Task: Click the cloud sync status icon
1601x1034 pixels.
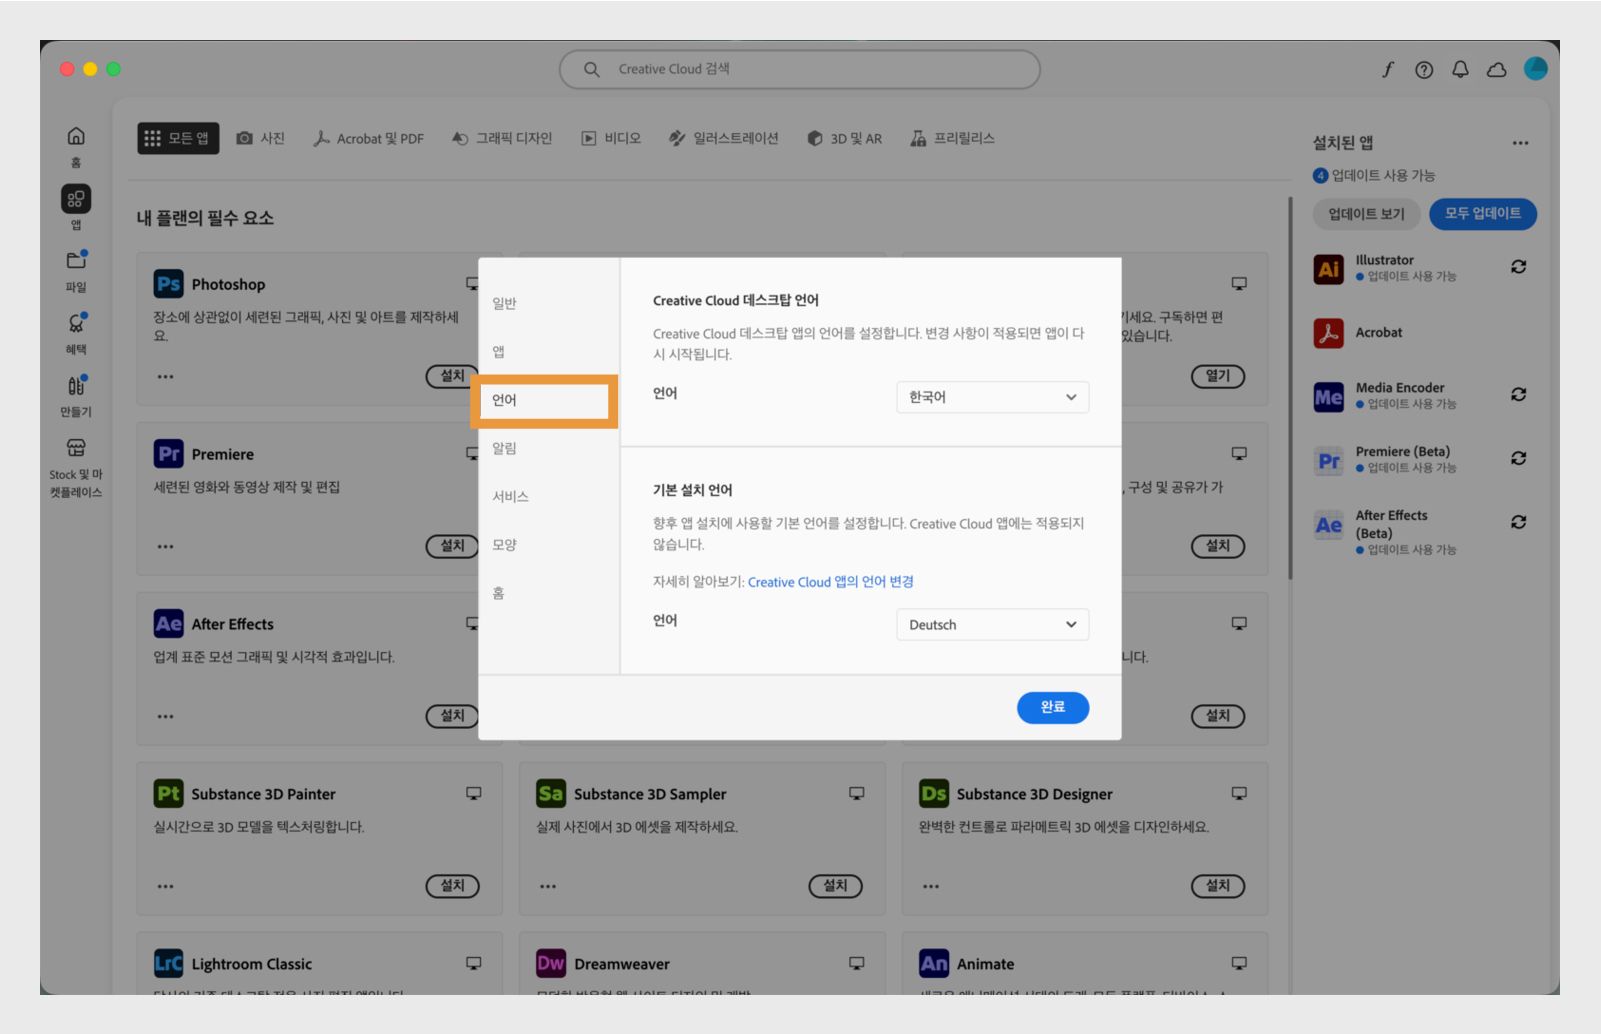Action: tap(1497, 69)
